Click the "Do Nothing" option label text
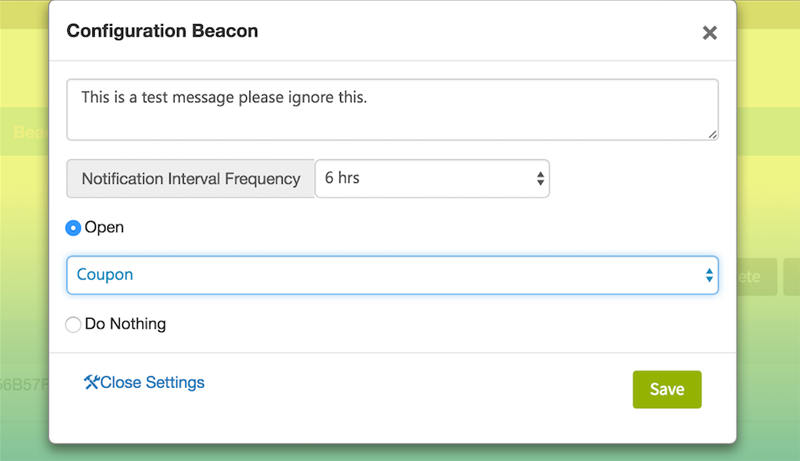800x461 pixels. [125, 324]
